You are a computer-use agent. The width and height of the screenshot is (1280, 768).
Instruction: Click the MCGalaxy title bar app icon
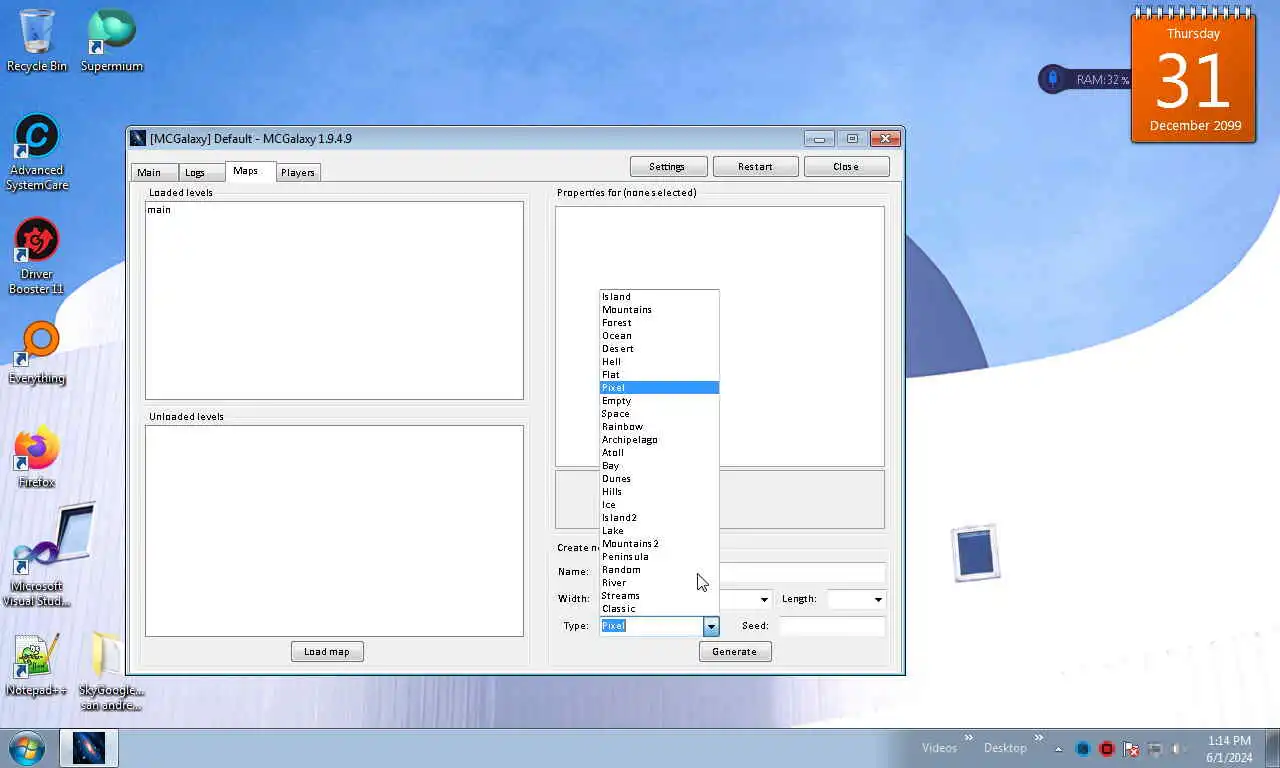click(x=139, y=138)
